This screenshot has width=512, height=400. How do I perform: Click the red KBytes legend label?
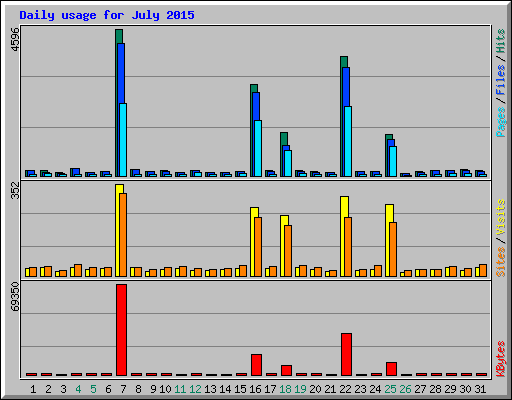pyautogui.click(x=500, y=359)
